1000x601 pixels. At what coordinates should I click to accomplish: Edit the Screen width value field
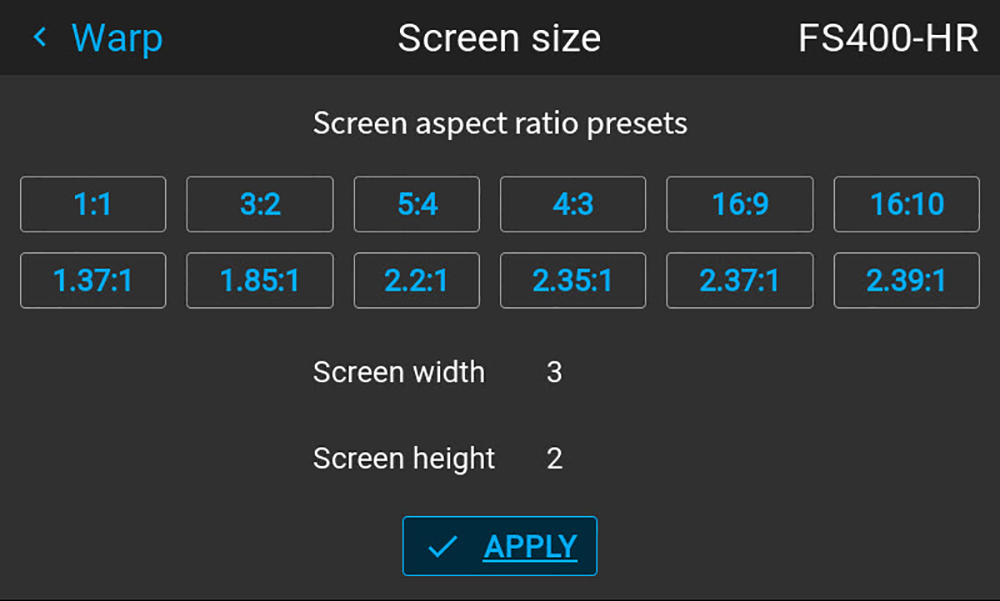pyautogui.click(x=554, y=372)
